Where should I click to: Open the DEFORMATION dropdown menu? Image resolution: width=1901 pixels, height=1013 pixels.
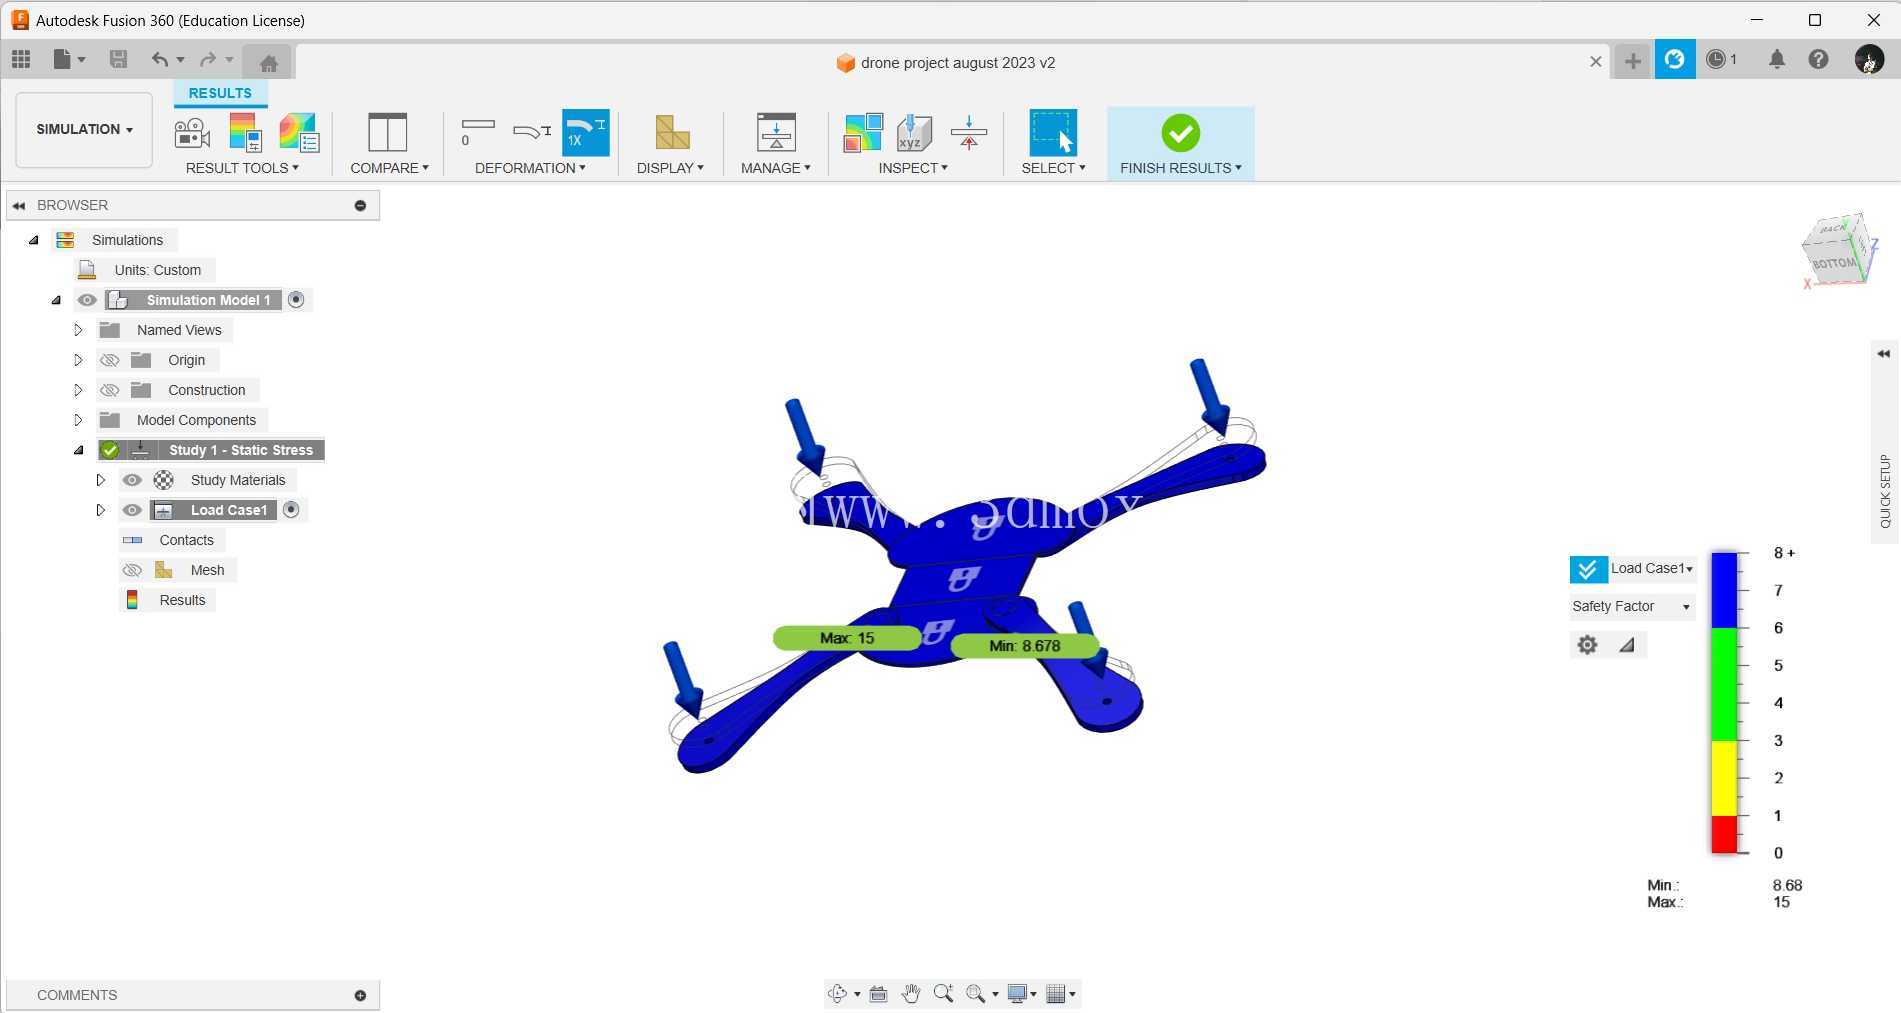(530, 168)
